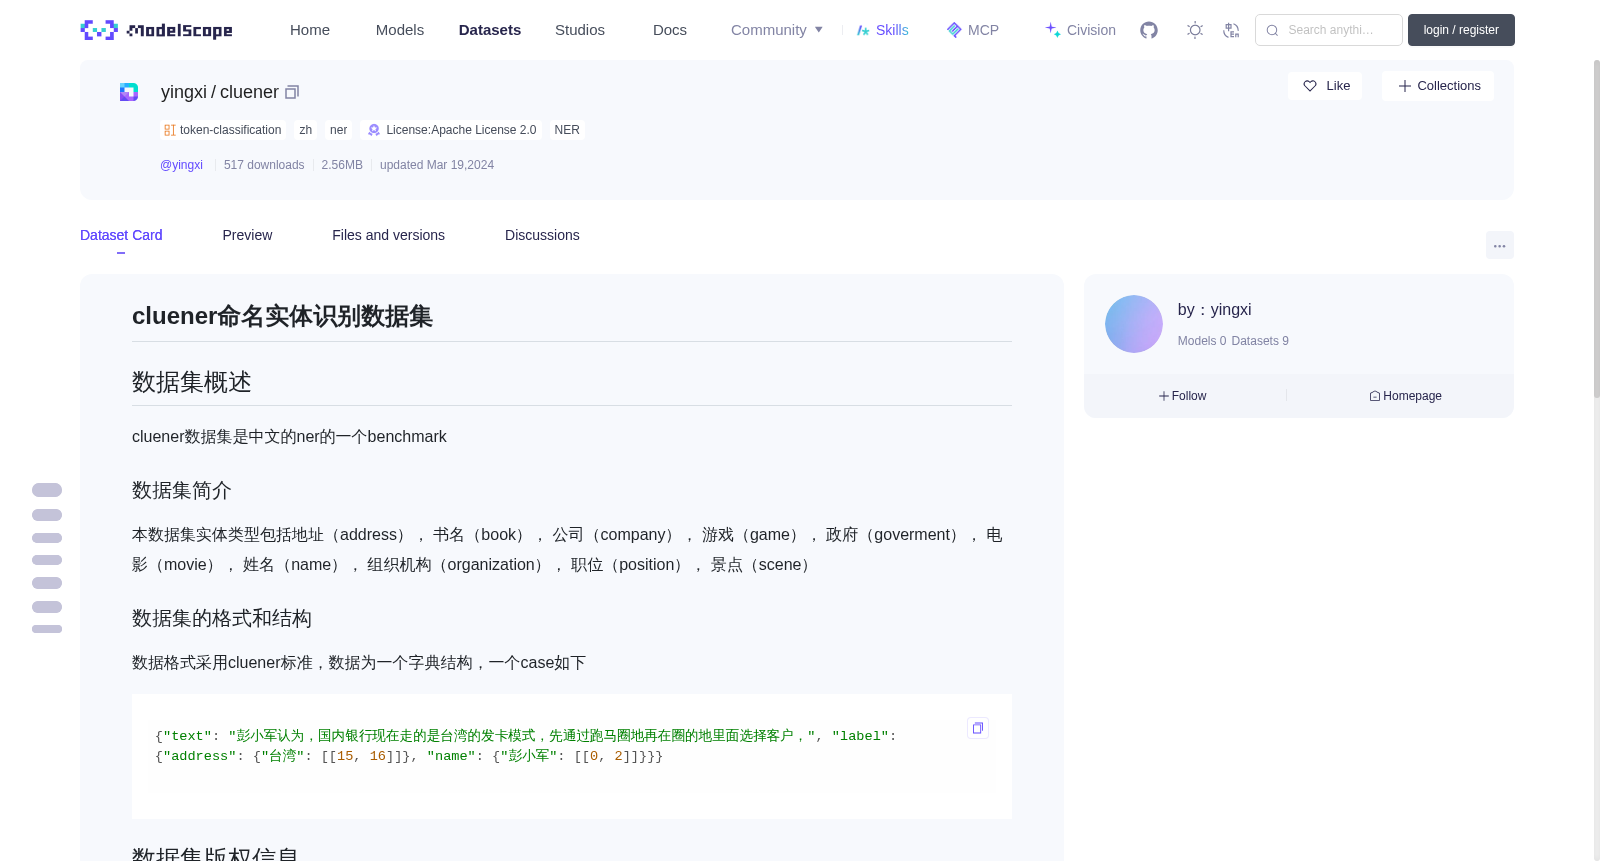Jump via last outline marker on left
The height and width of the screenshot is (861, 1600).
(x=47, y=629)
